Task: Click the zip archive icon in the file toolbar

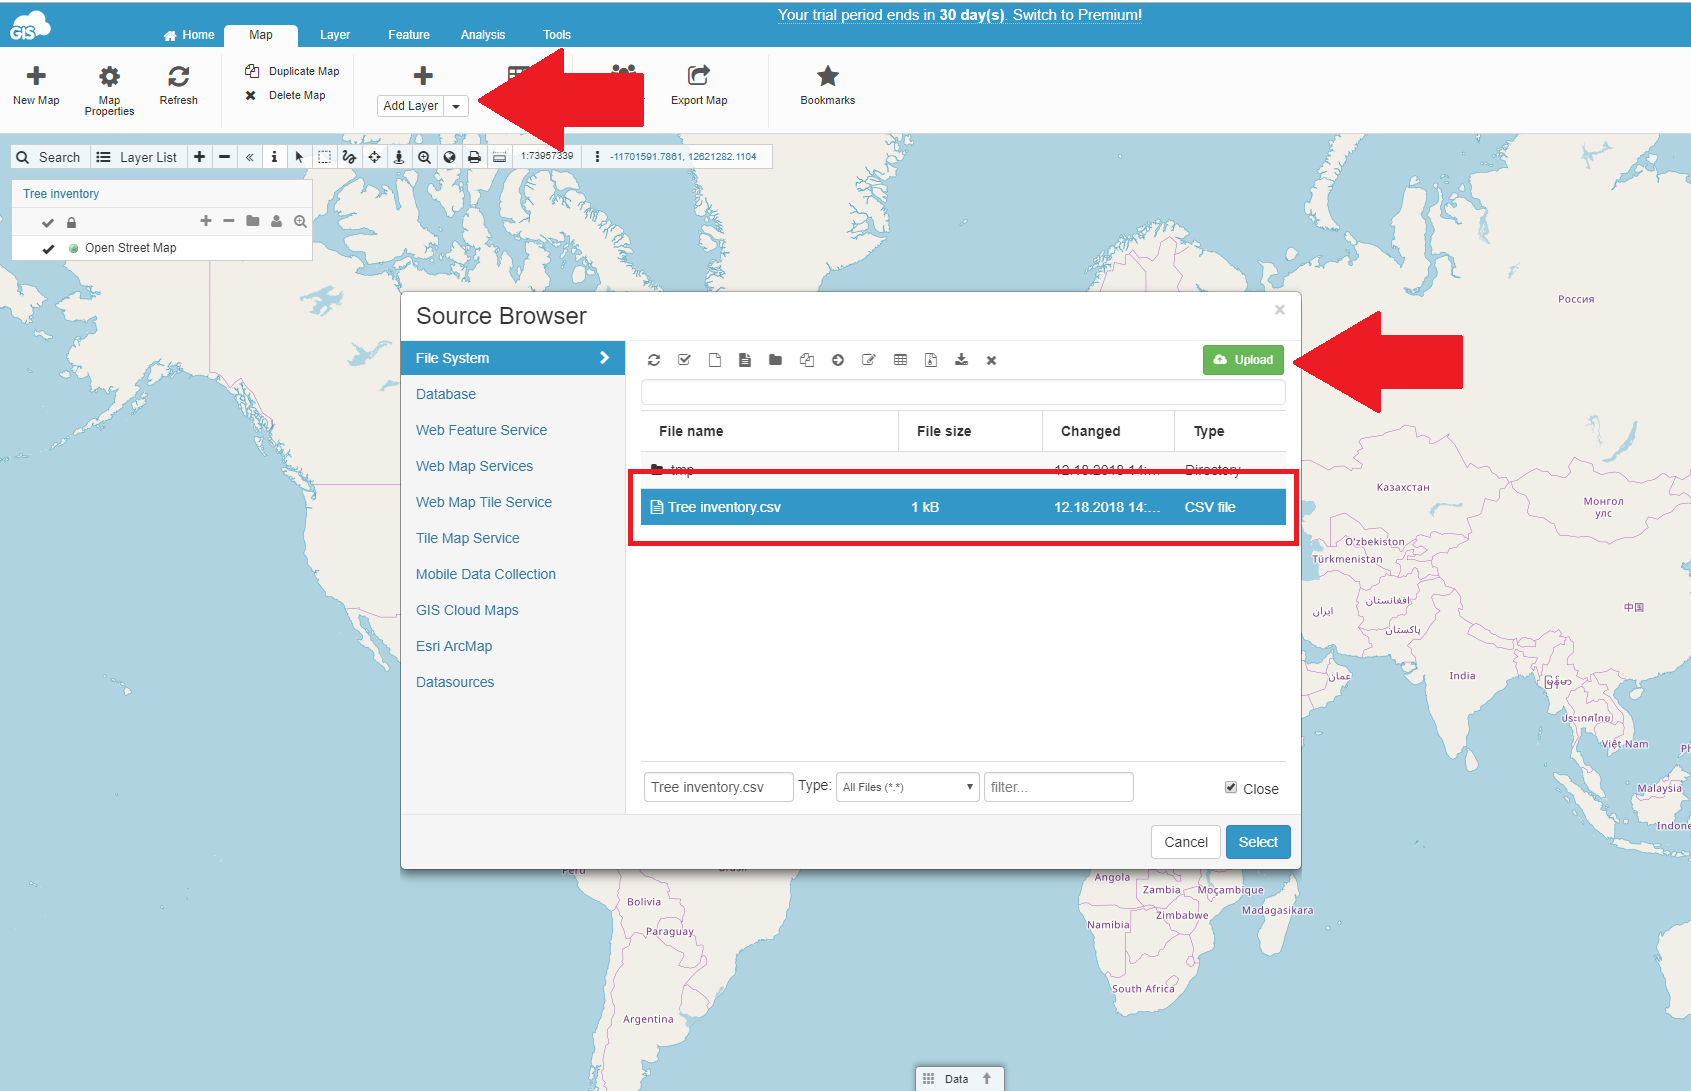Action: click(931, 360)
